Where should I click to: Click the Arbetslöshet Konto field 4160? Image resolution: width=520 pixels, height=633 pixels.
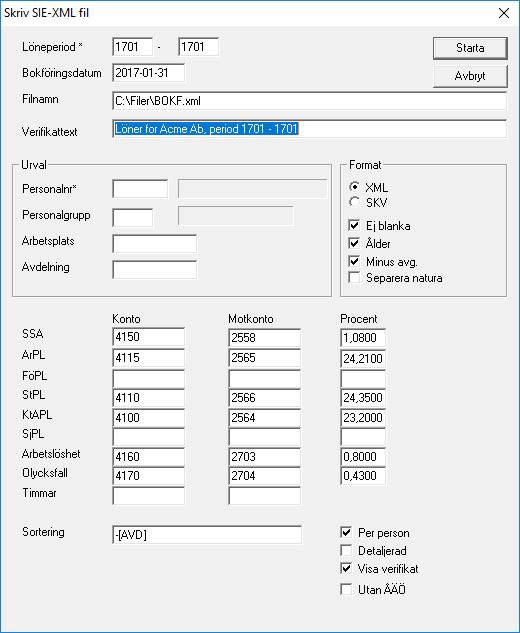click(x=149, y=457)
